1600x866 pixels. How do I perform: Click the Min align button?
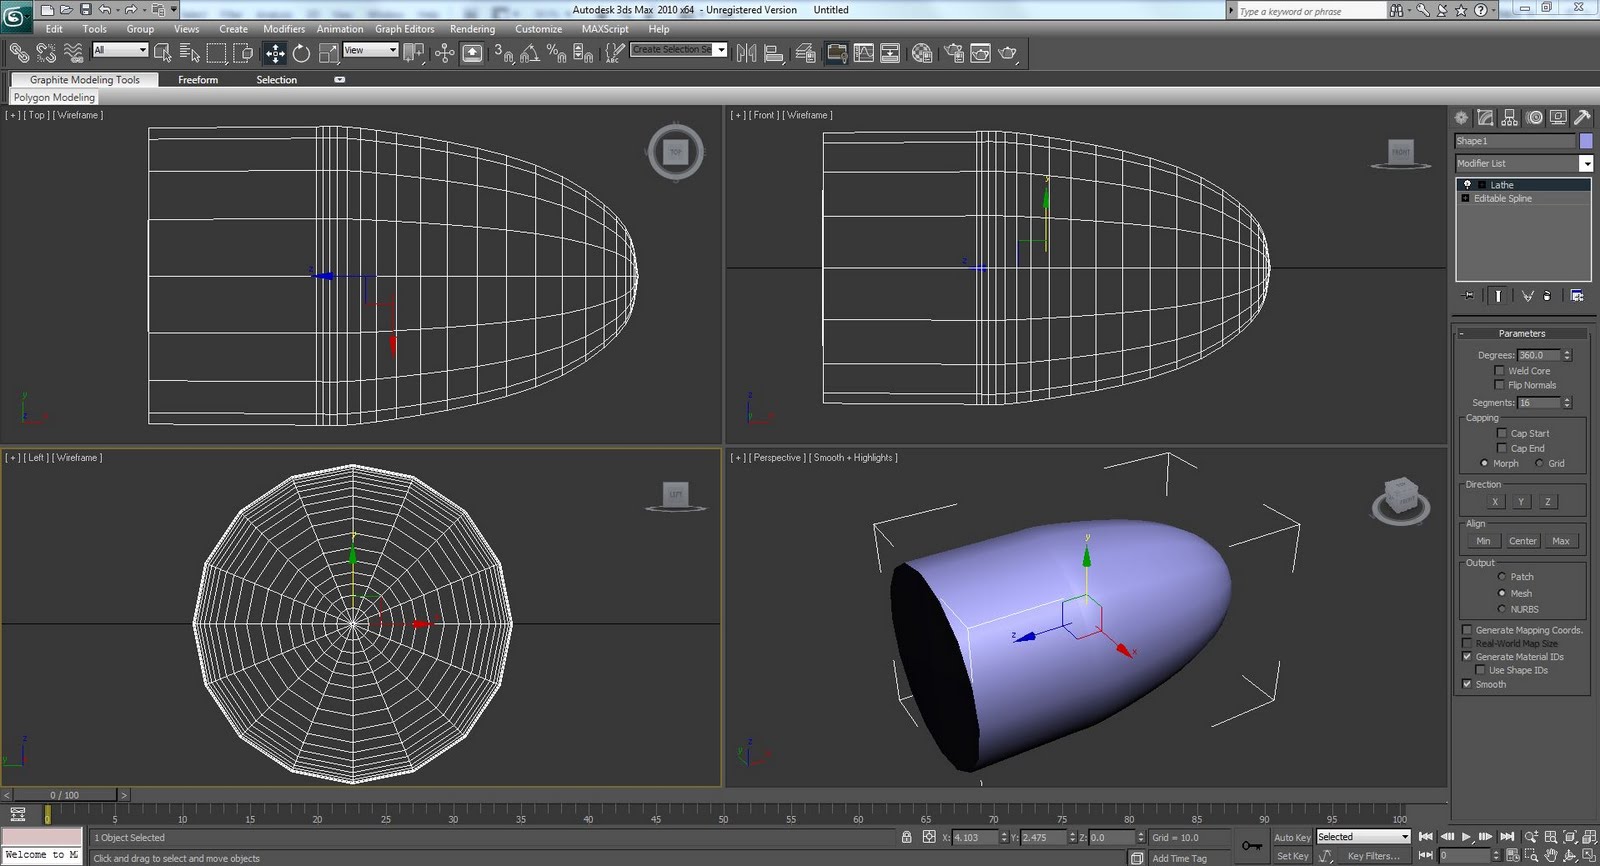click(1483, 541)
